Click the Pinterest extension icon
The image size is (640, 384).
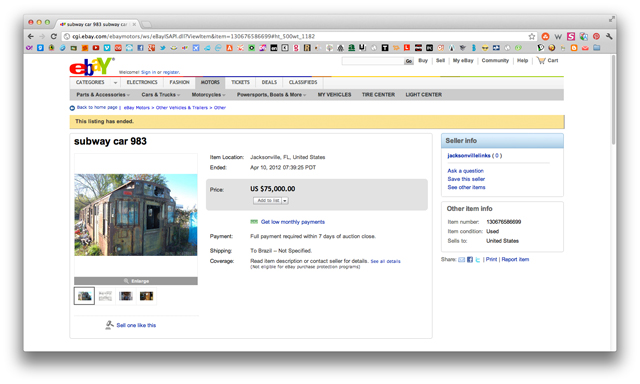pyautogui.click(x=596, y=36)
